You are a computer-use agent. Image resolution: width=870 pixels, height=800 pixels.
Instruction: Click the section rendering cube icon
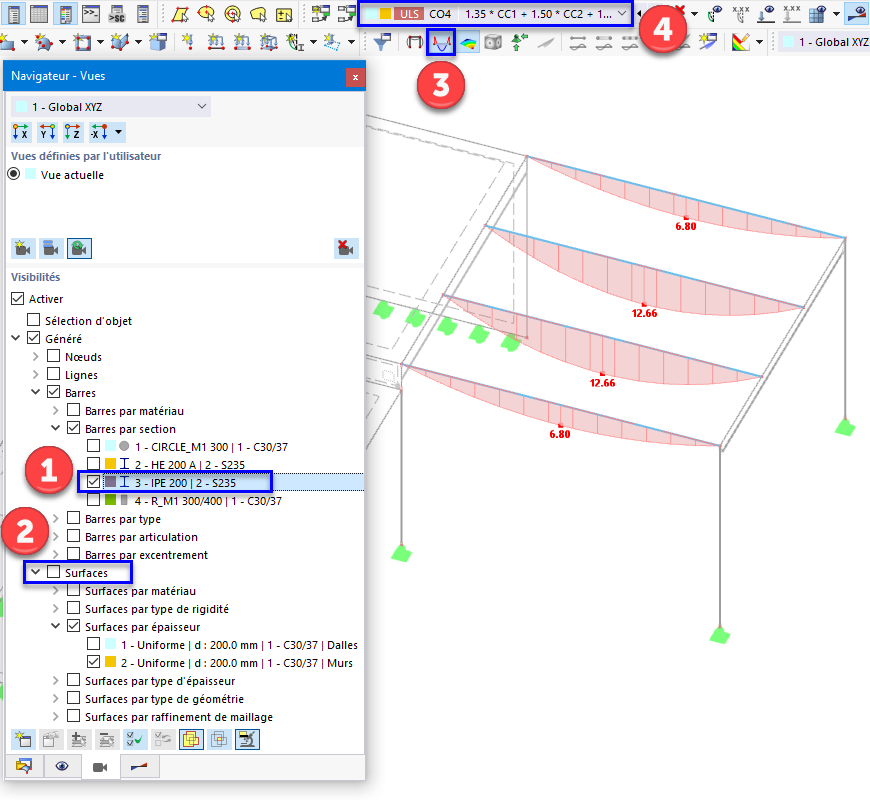[493, 42]
